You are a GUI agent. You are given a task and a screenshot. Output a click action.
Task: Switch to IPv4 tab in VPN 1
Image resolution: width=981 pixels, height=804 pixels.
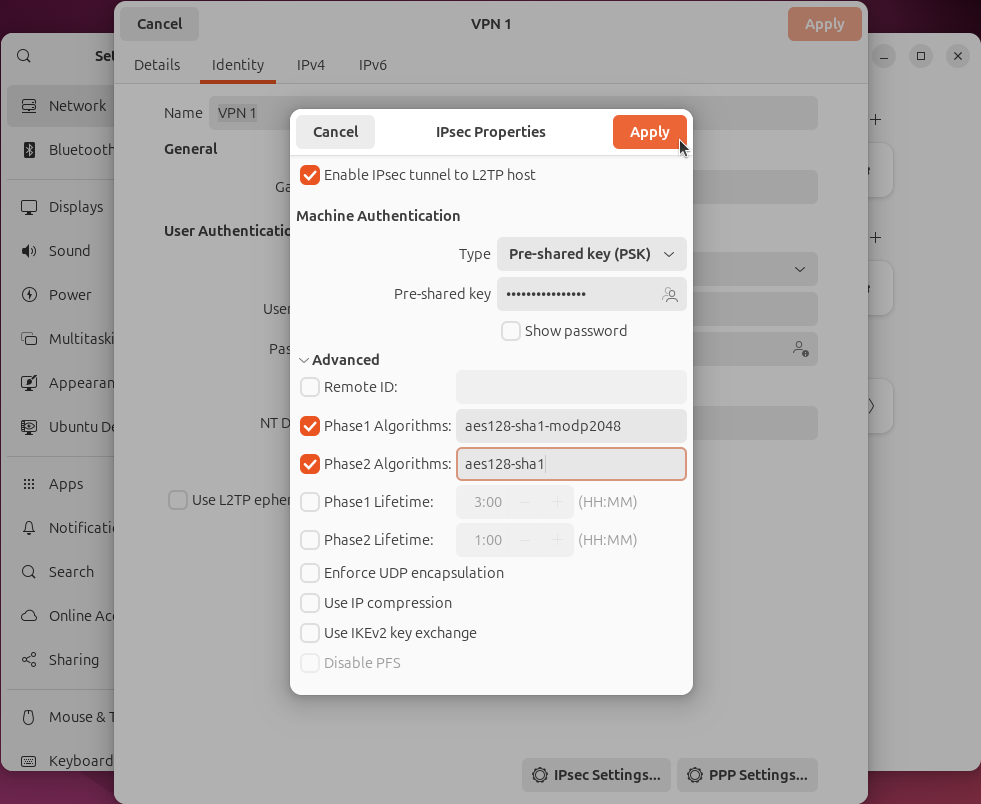click(x=310, y=65)
